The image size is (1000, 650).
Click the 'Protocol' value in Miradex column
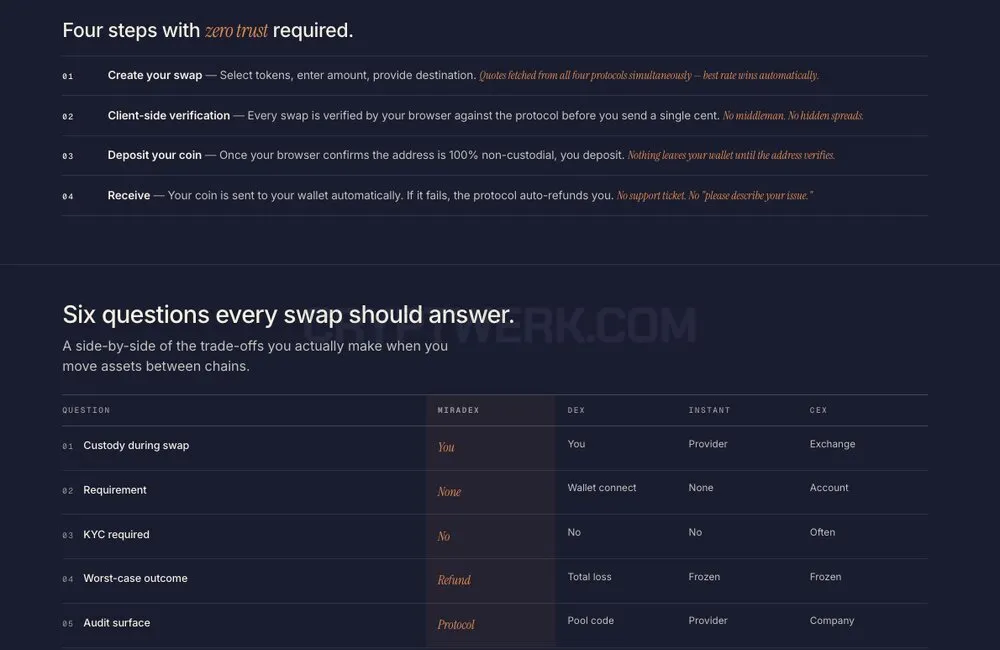coord(455,624)
